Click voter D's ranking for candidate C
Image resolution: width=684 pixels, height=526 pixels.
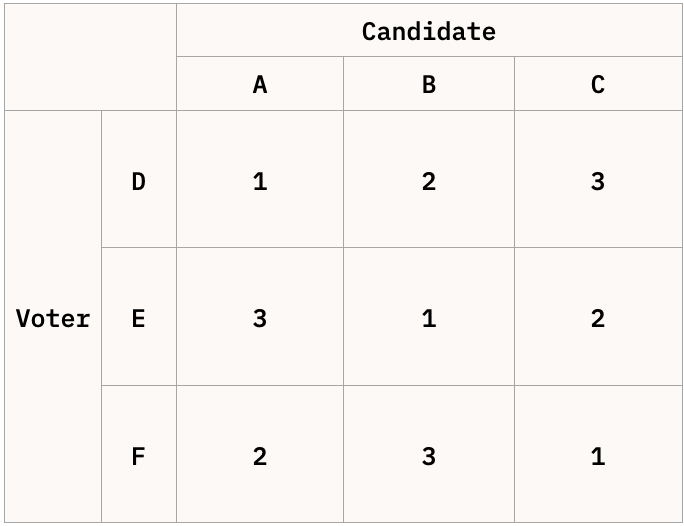click(598, 181)
